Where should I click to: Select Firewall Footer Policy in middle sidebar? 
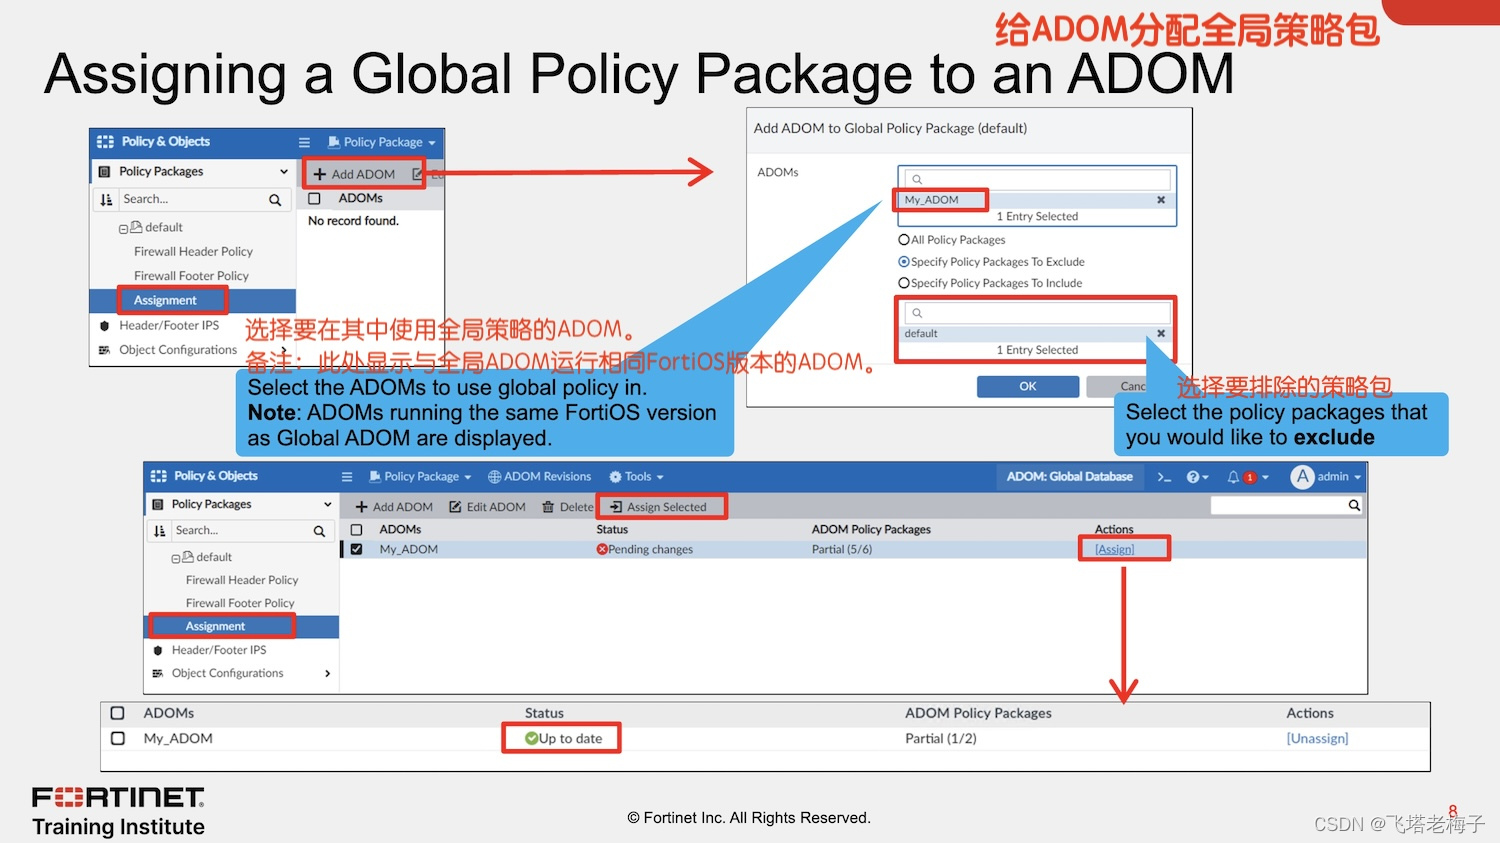click(x=240, y=603)
